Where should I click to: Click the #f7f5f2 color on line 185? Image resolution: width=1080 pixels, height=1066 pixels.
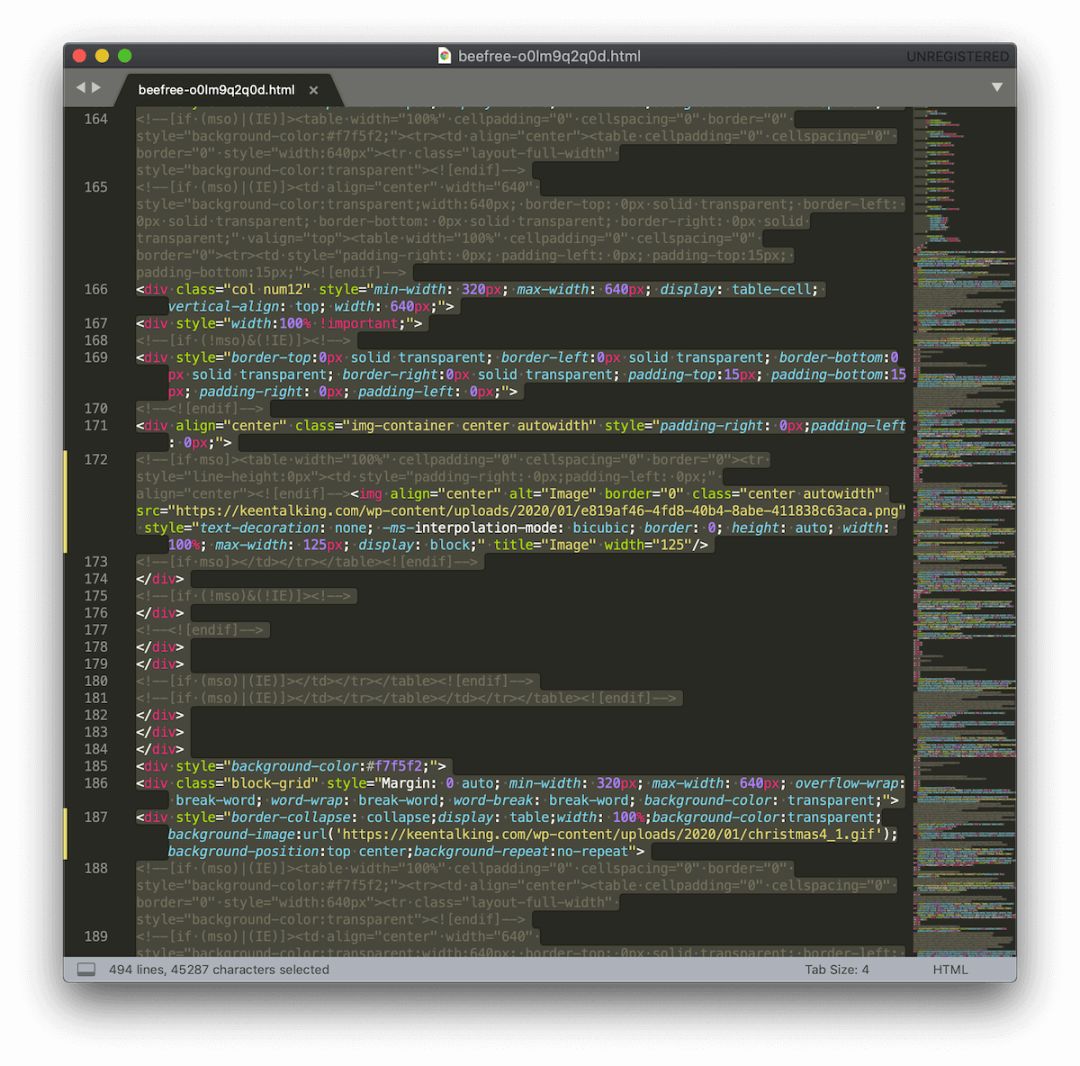coord(395,766)
